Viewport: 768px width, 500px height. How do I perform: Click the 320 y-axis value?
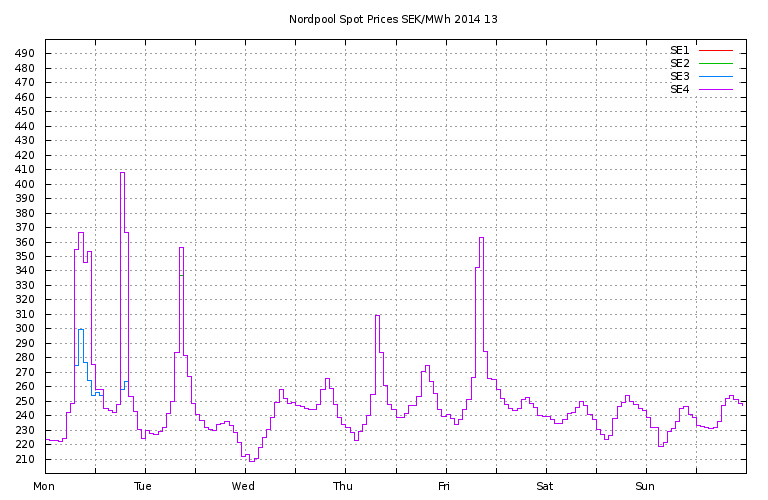coord(24,299)
